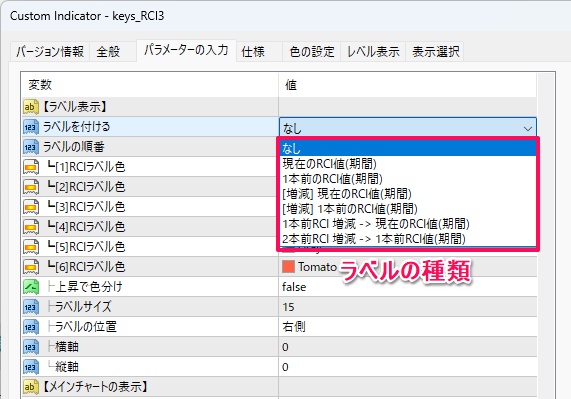Select 現在のRCI値(期間) option
This screenshot has width=571, height=399.
tap(407, 163)
